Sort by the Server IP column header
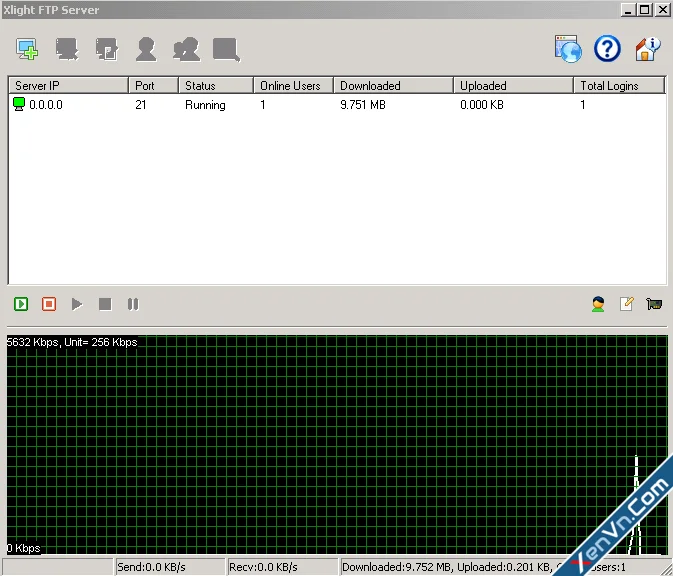 [x=69, y=85]
